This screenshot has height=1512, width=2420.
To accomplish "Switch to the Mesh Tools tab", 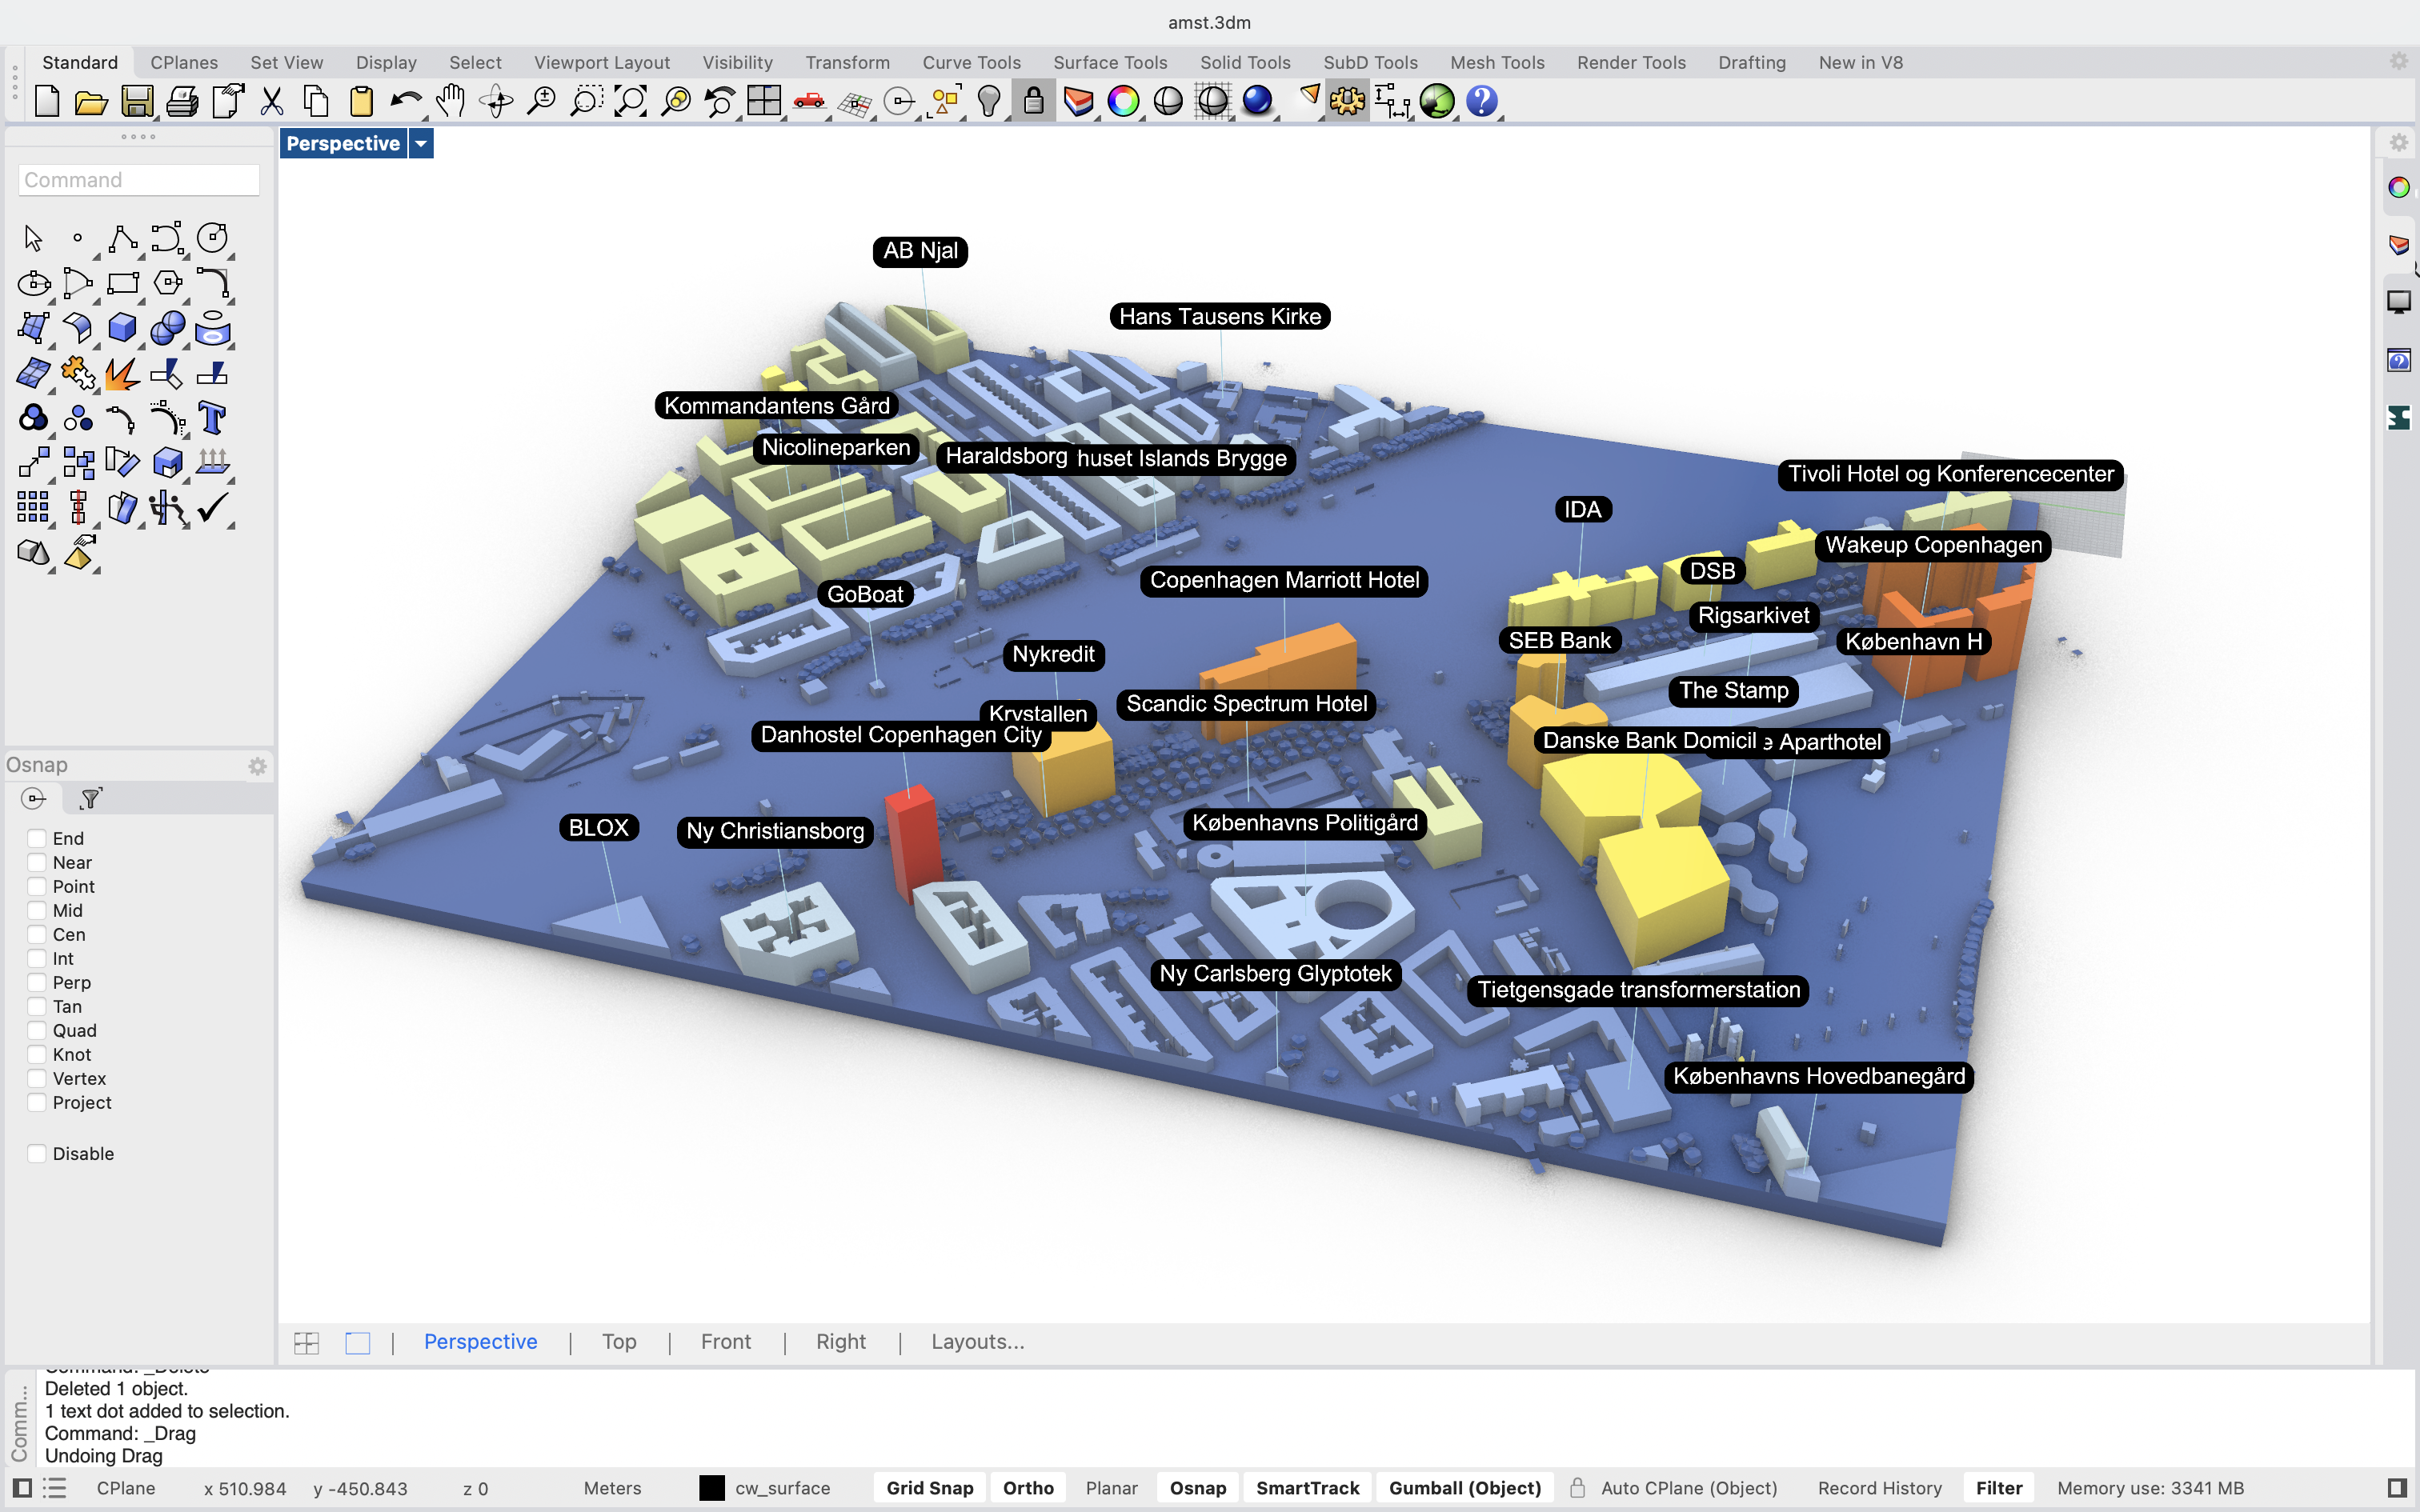I will coord(1497,62).
